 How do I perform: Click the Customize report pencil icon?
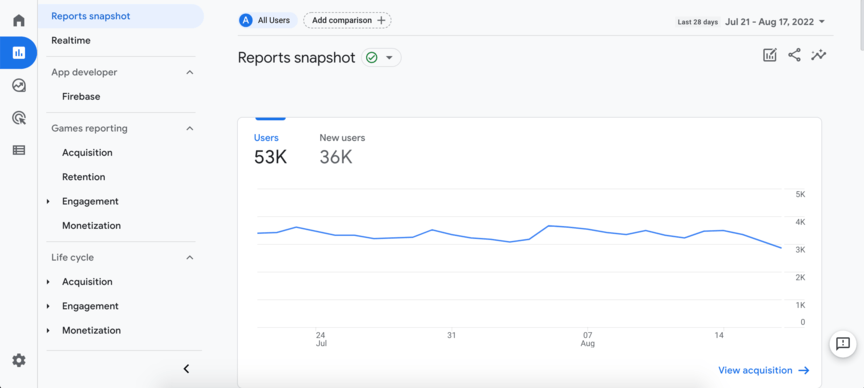click(x=770, y=55)
